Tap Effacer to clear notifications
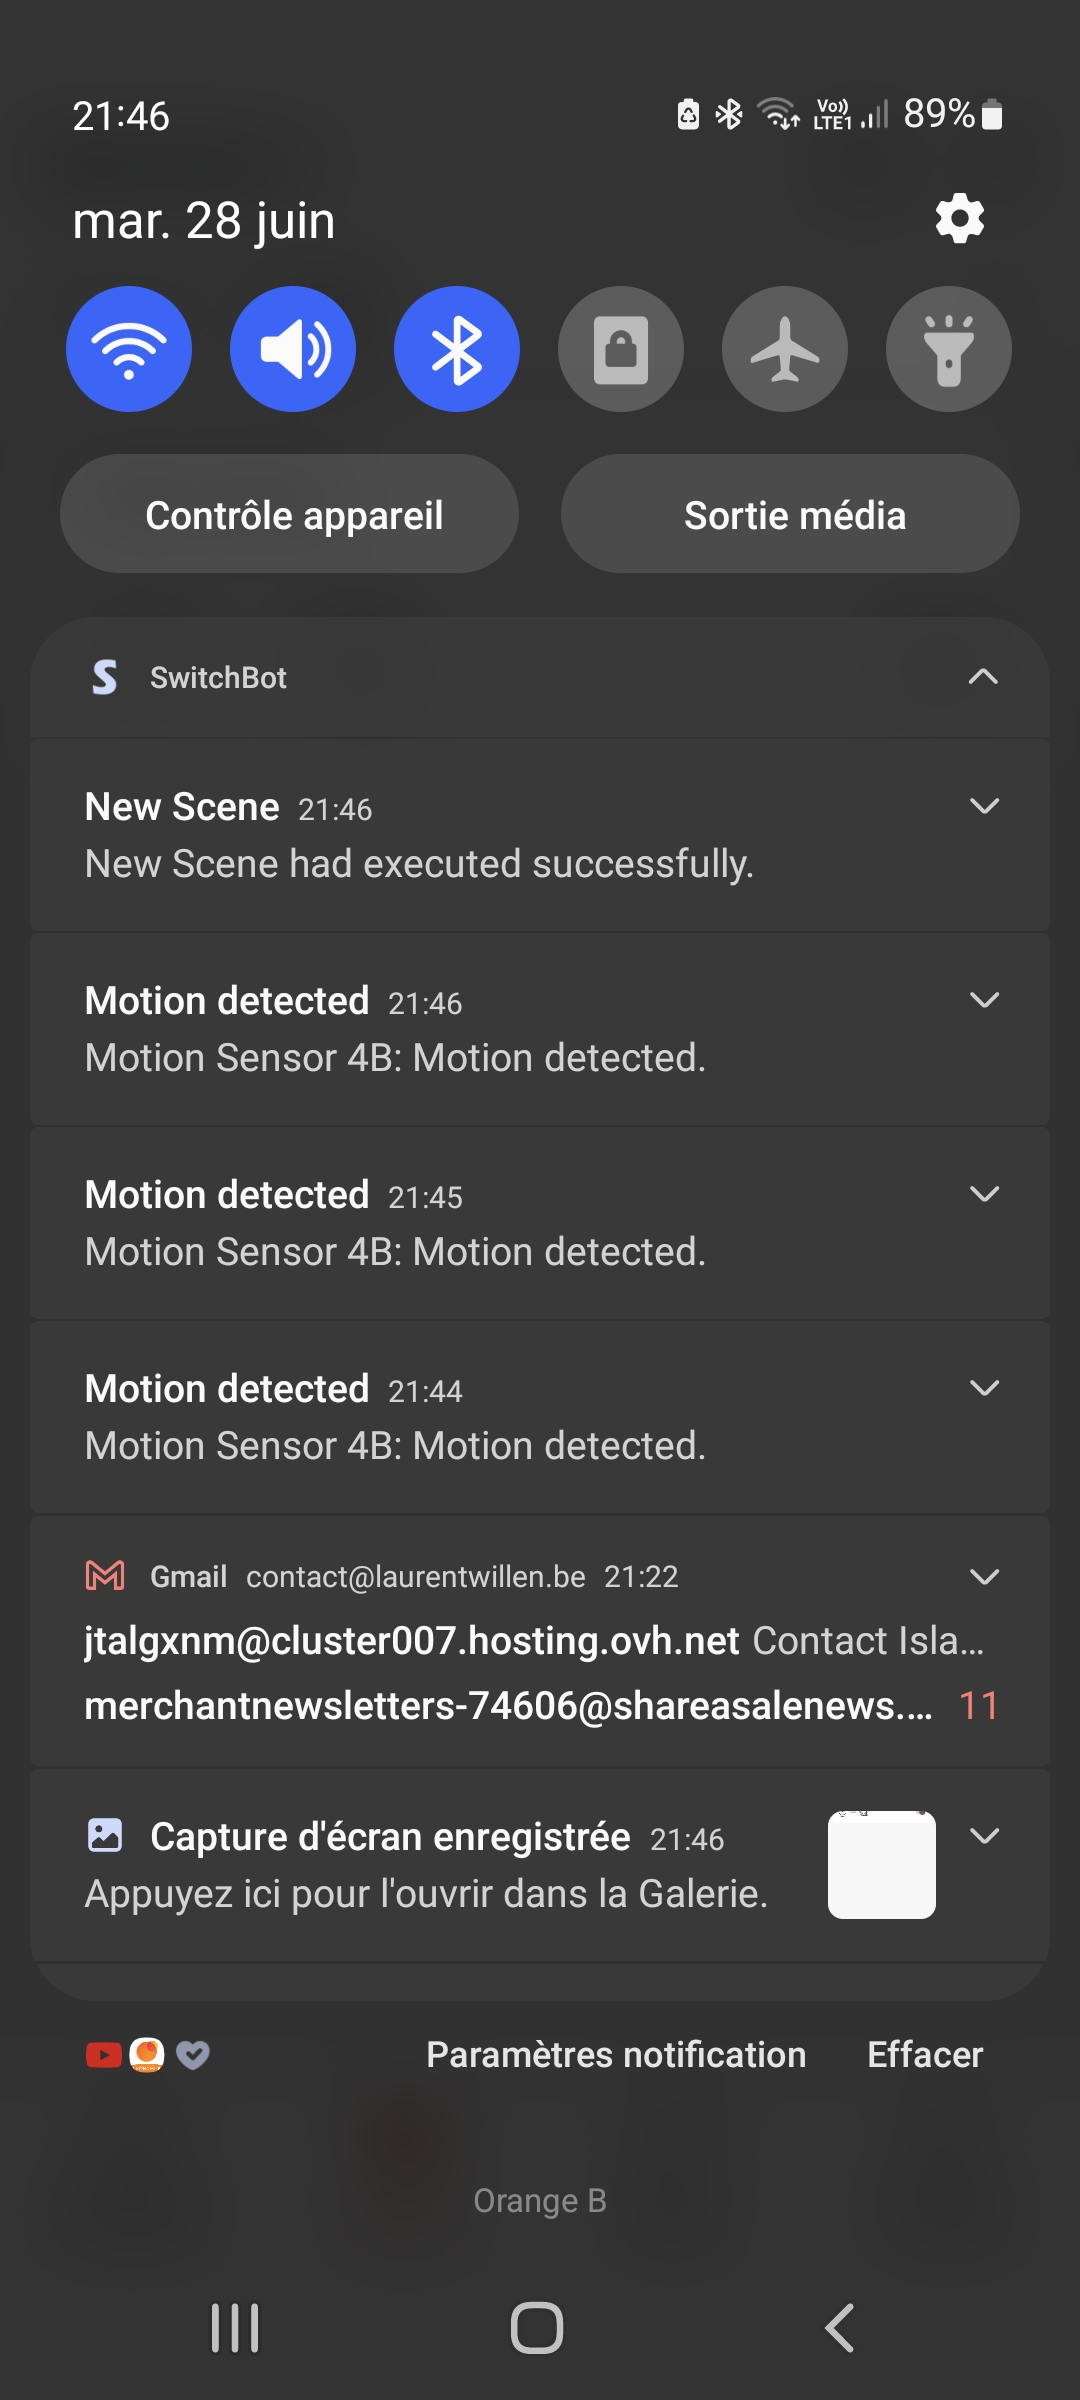This screenshot has width=1080, height=2400. pyautogui.click(x=925, y=2055)
